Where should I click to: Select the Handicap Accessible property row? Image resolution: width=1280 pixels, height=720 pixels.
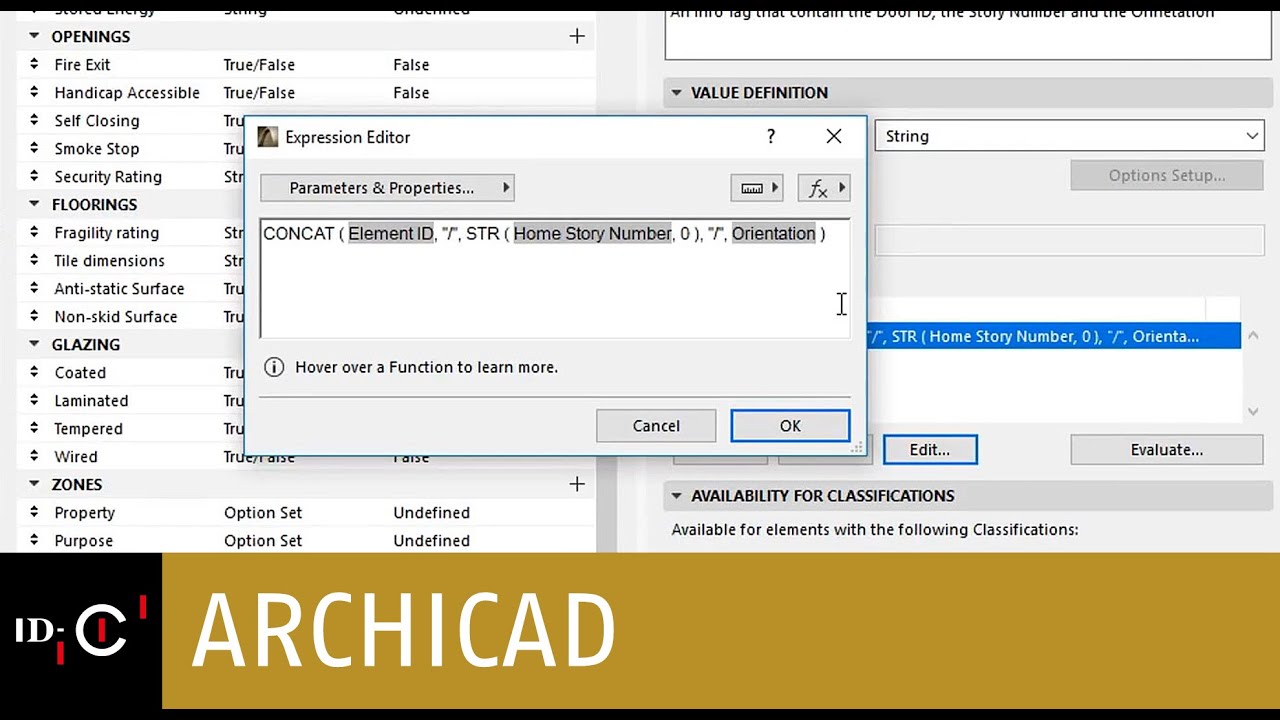point(308,92)
